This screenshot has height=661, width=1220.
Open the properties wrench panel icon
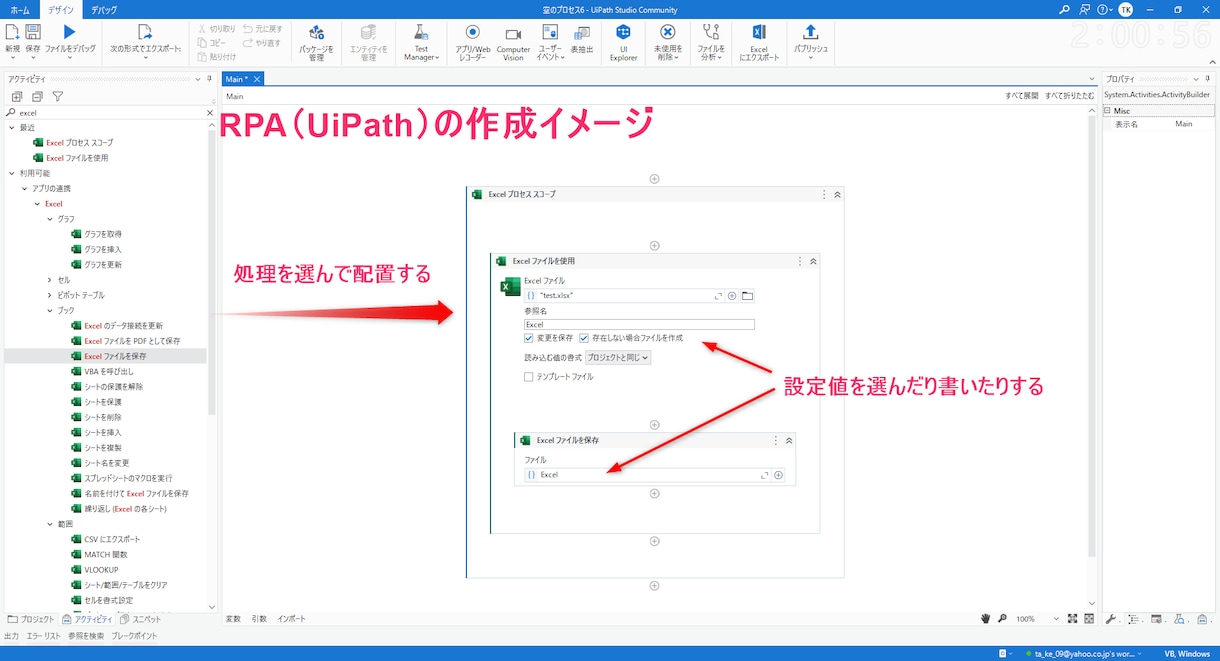[1111, 619]
